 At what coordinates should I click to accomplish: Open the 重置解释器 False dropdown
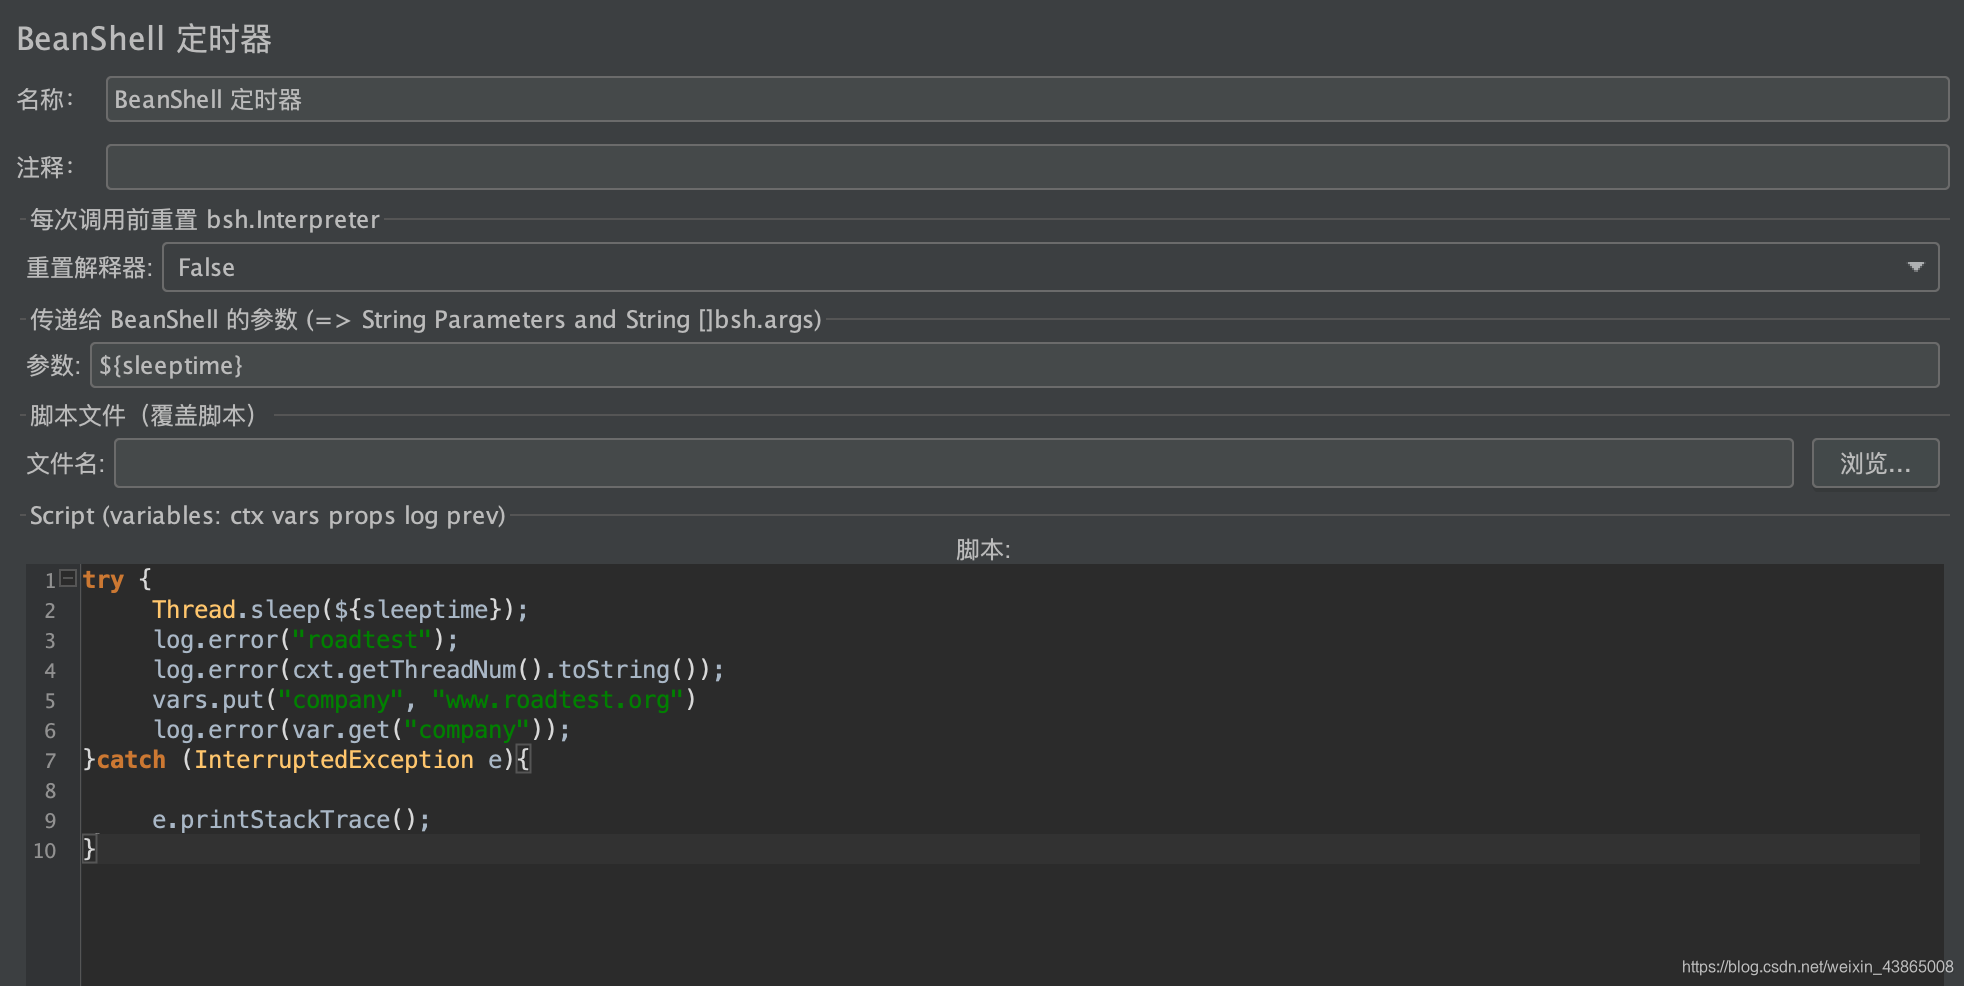click(1050, 267)
